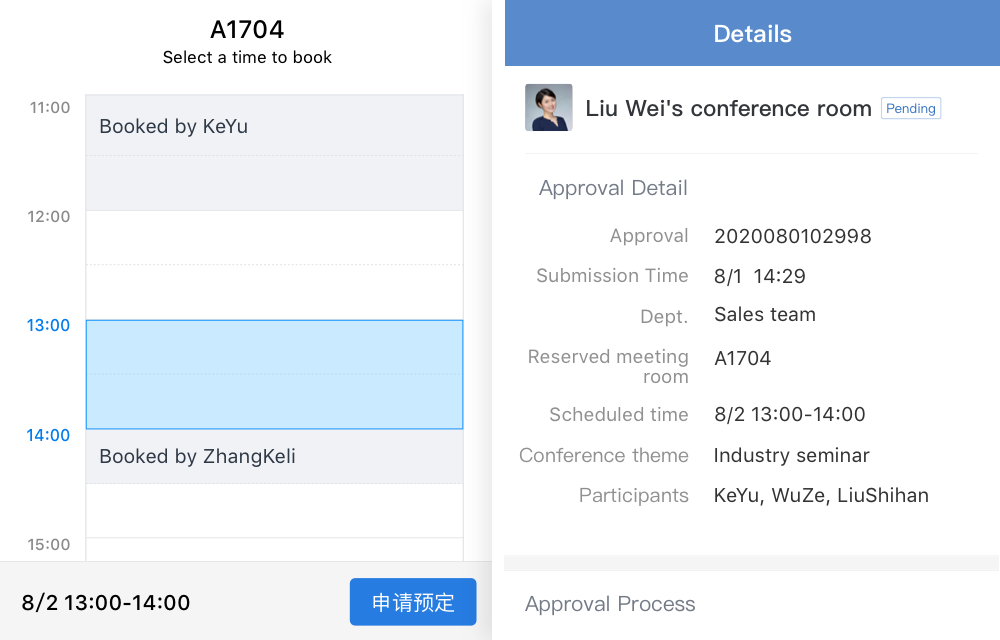Viewport: 1000px width, 640px height.
Task: Click the selected time 8/2 13:00-14:00 at bottom
Action: (106, 602)
